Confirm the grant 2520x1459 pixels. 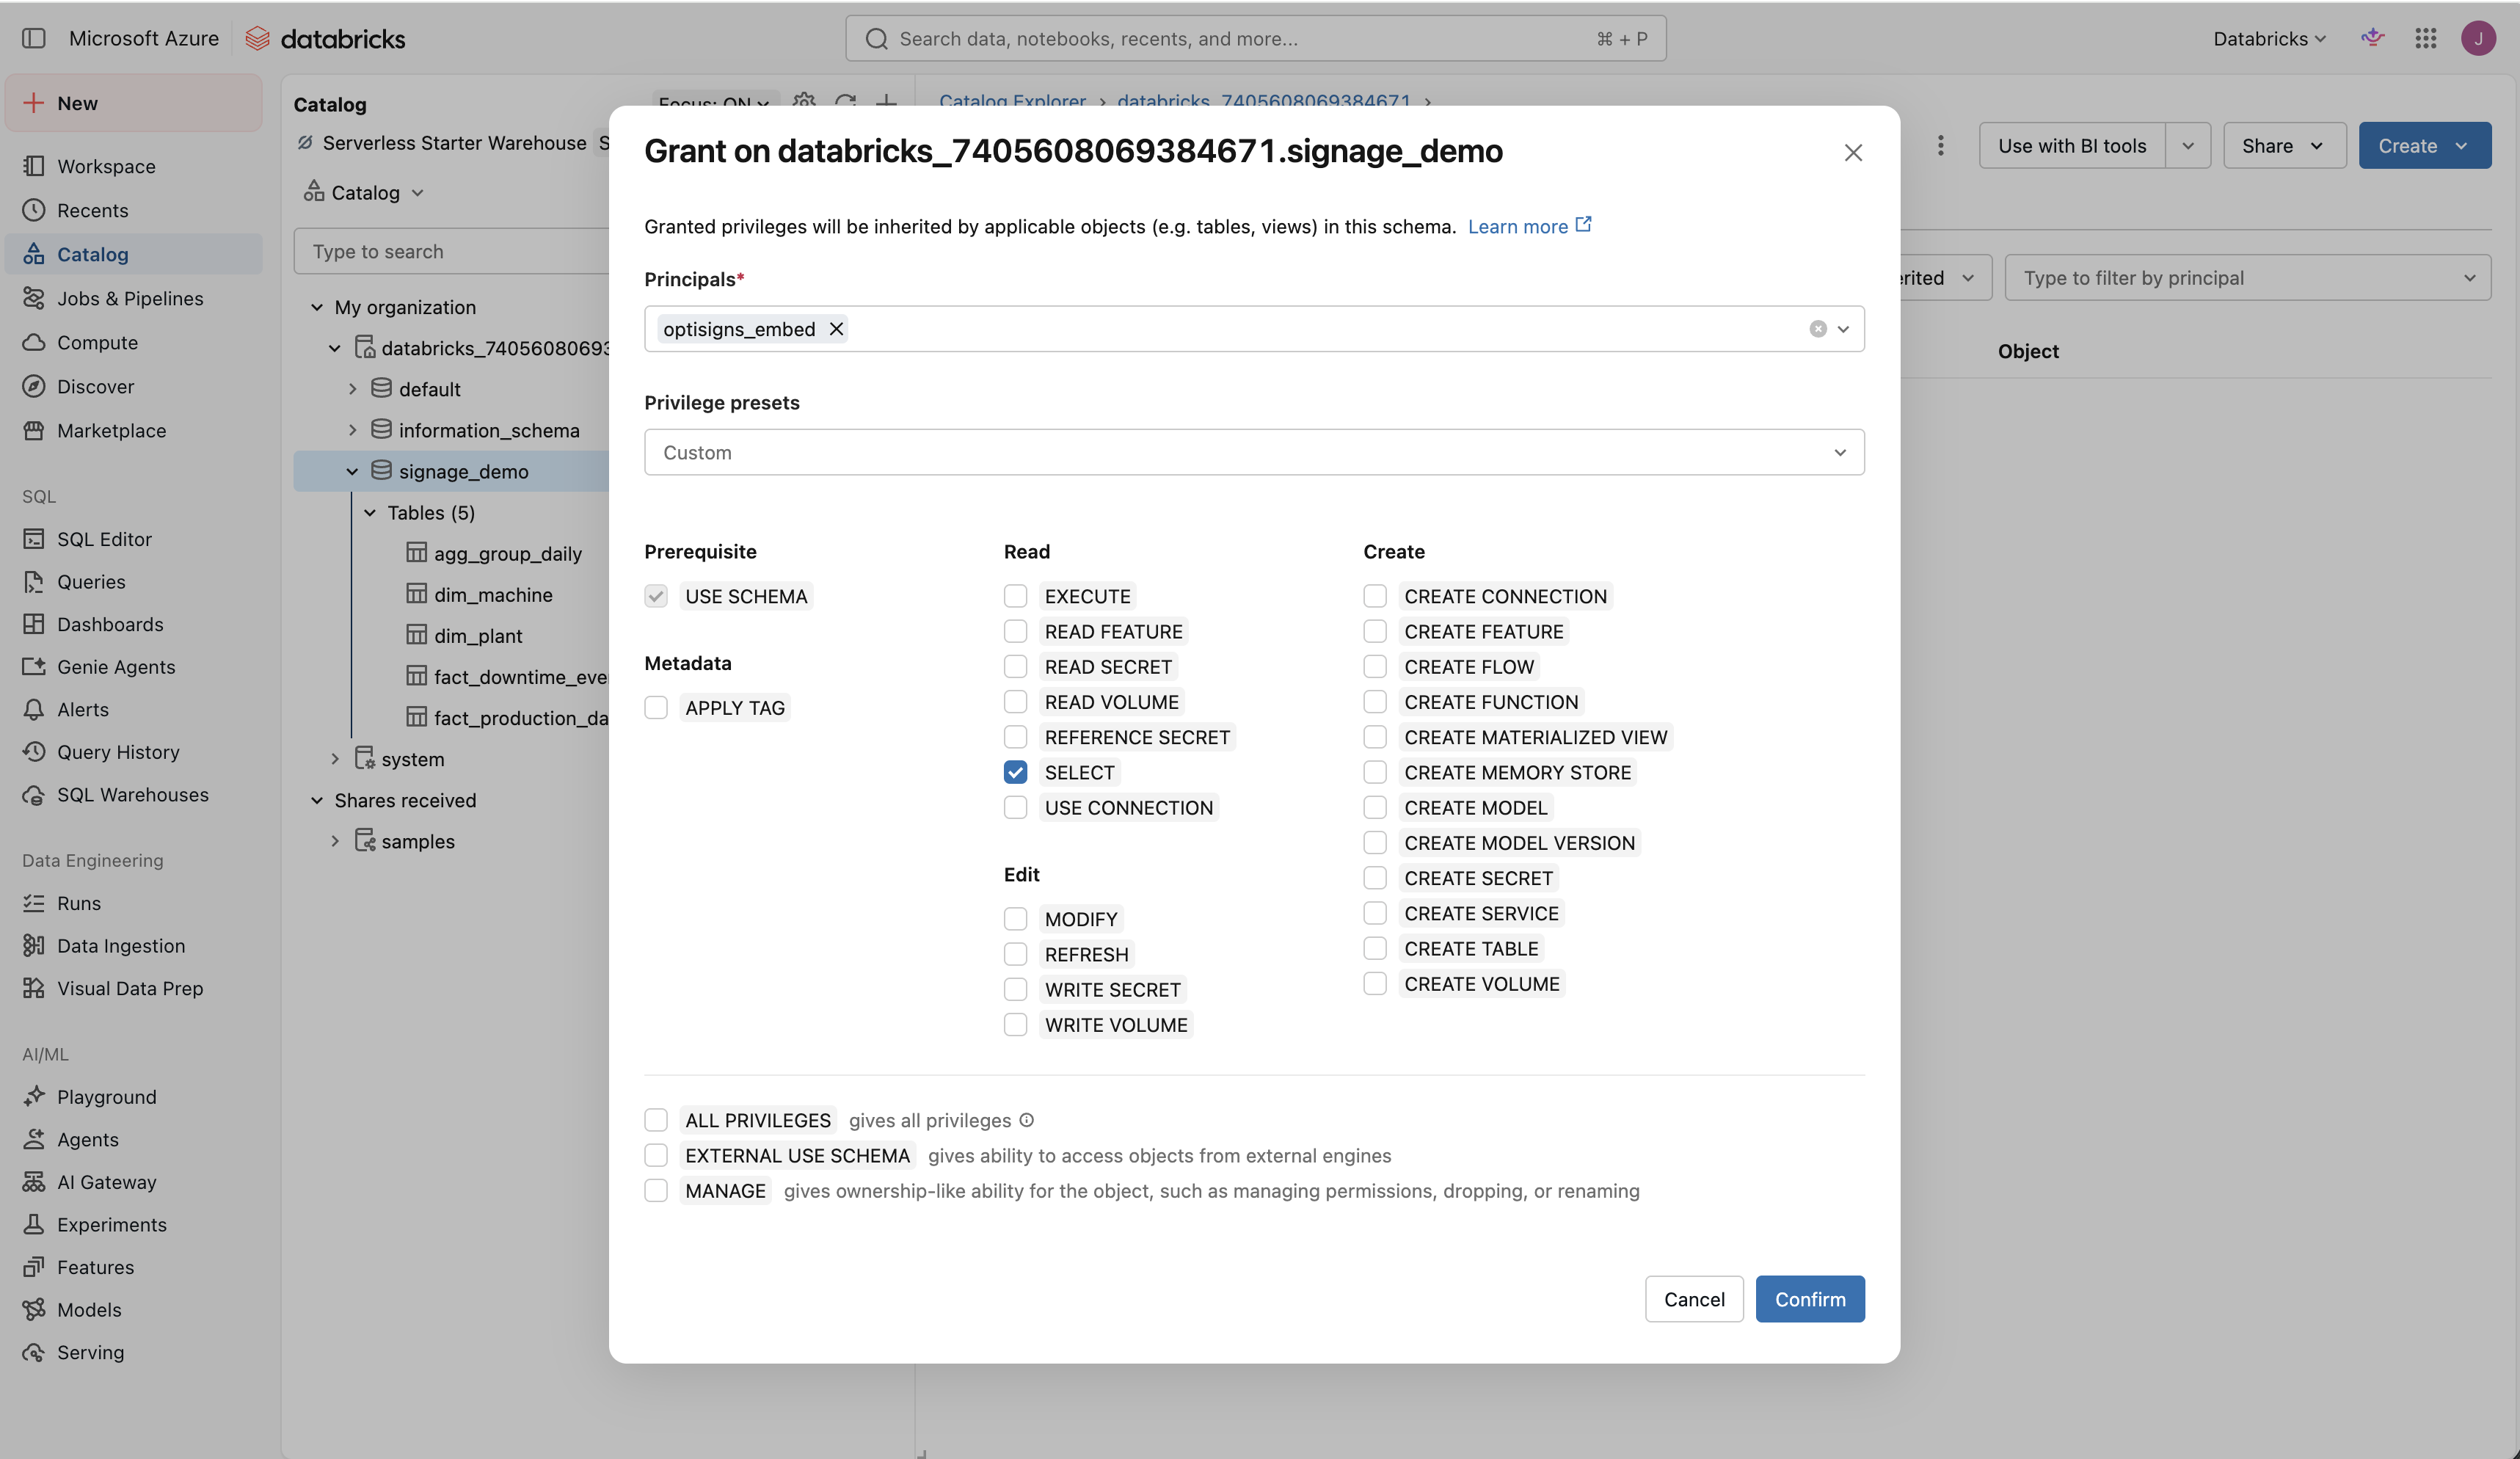tap(1810, 1299)
